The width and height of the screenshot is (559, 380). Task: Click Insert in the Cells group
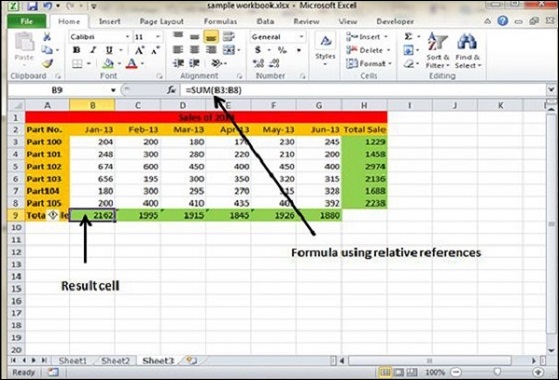tap(366, 37)
